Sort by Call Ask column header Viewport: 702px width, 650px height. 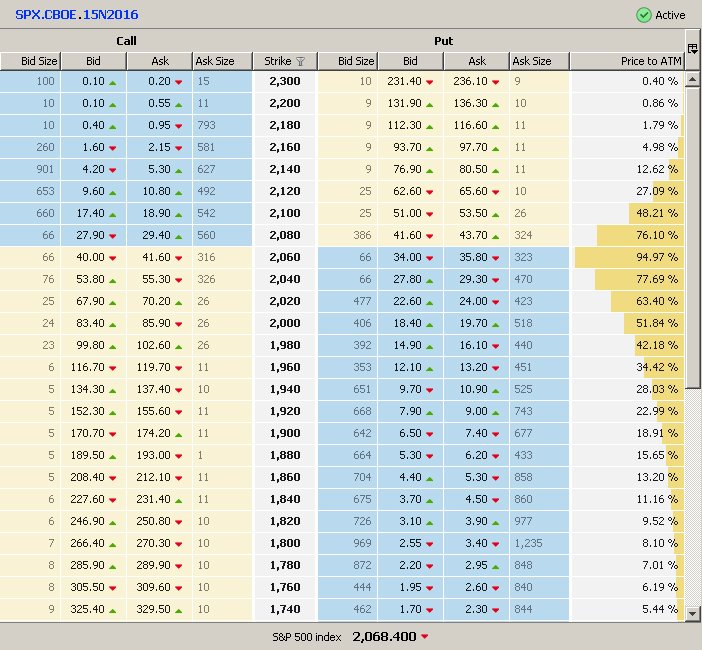coord(160,61)
